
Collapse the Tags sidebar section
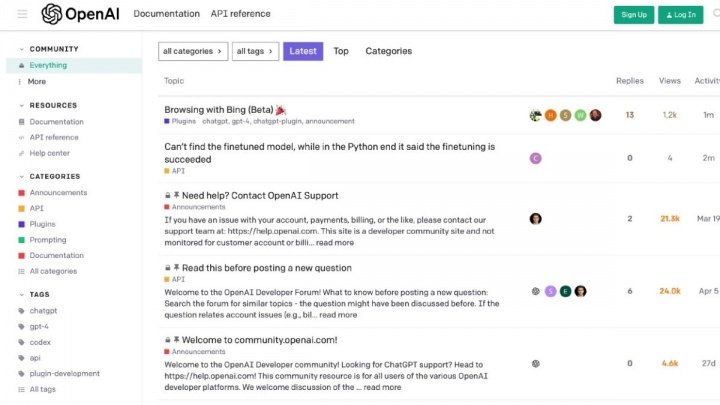click(22, 295)
